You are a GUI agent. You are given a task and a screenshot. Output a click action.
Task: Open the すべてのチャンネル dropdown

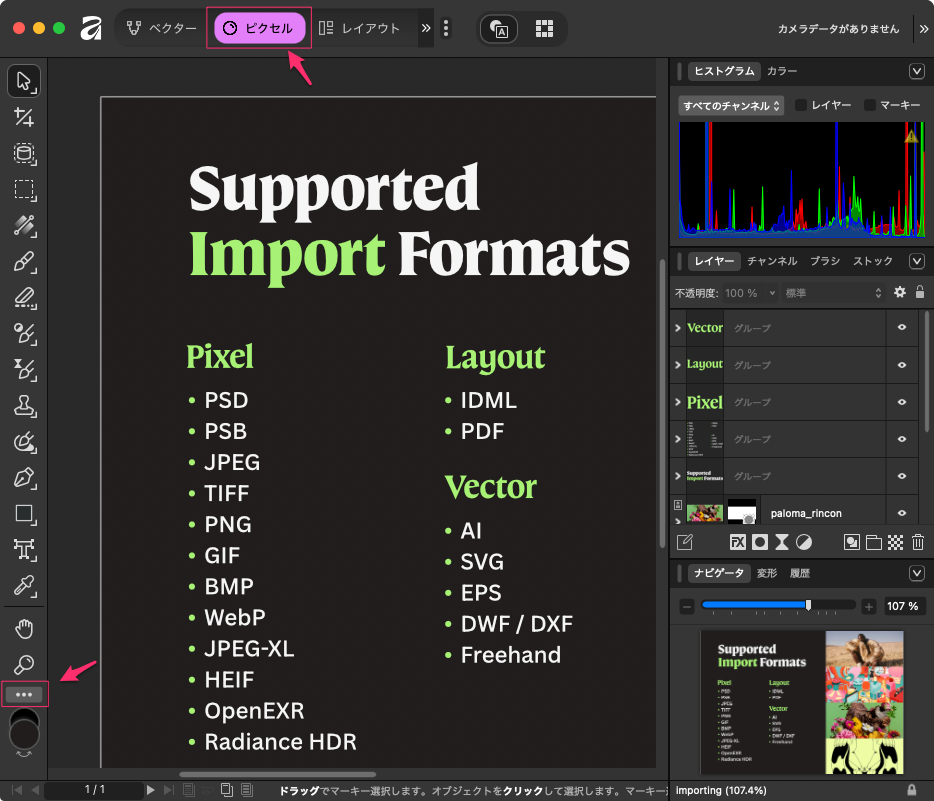point(731,105)
